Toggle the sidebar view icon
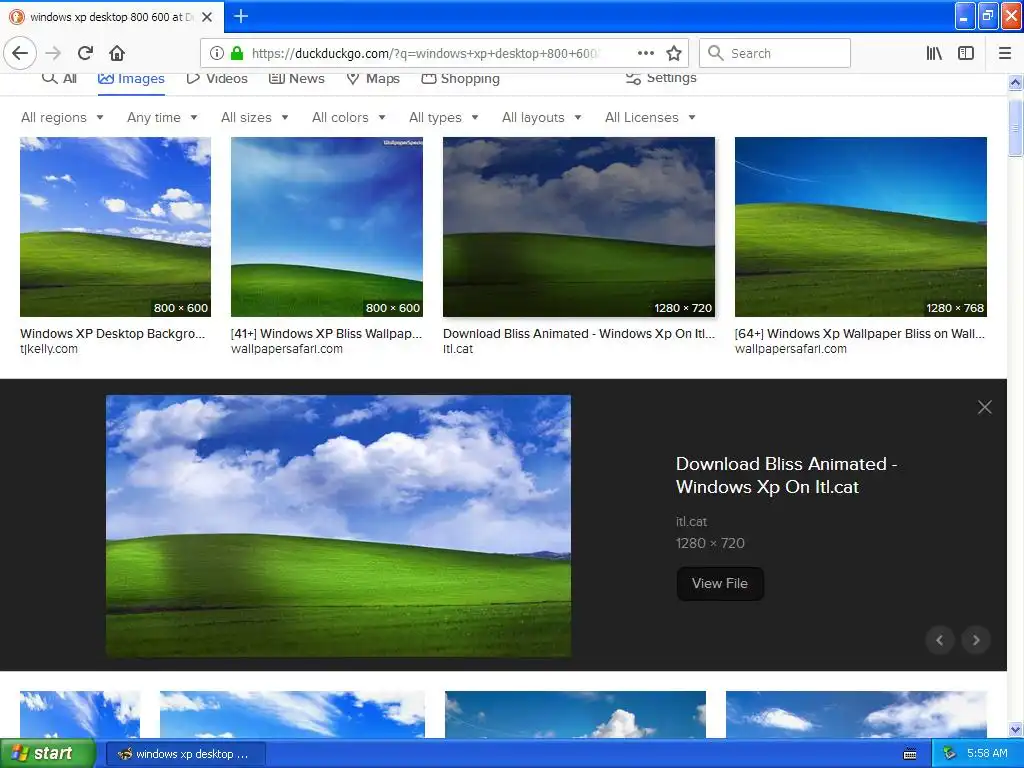 click(966, 53)
